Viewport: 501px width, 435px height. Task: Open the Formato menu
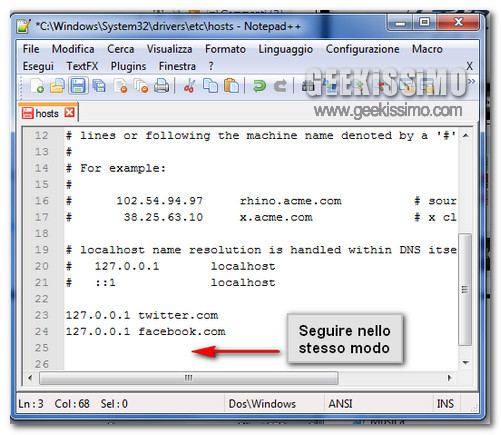click(x=225, y=49)
